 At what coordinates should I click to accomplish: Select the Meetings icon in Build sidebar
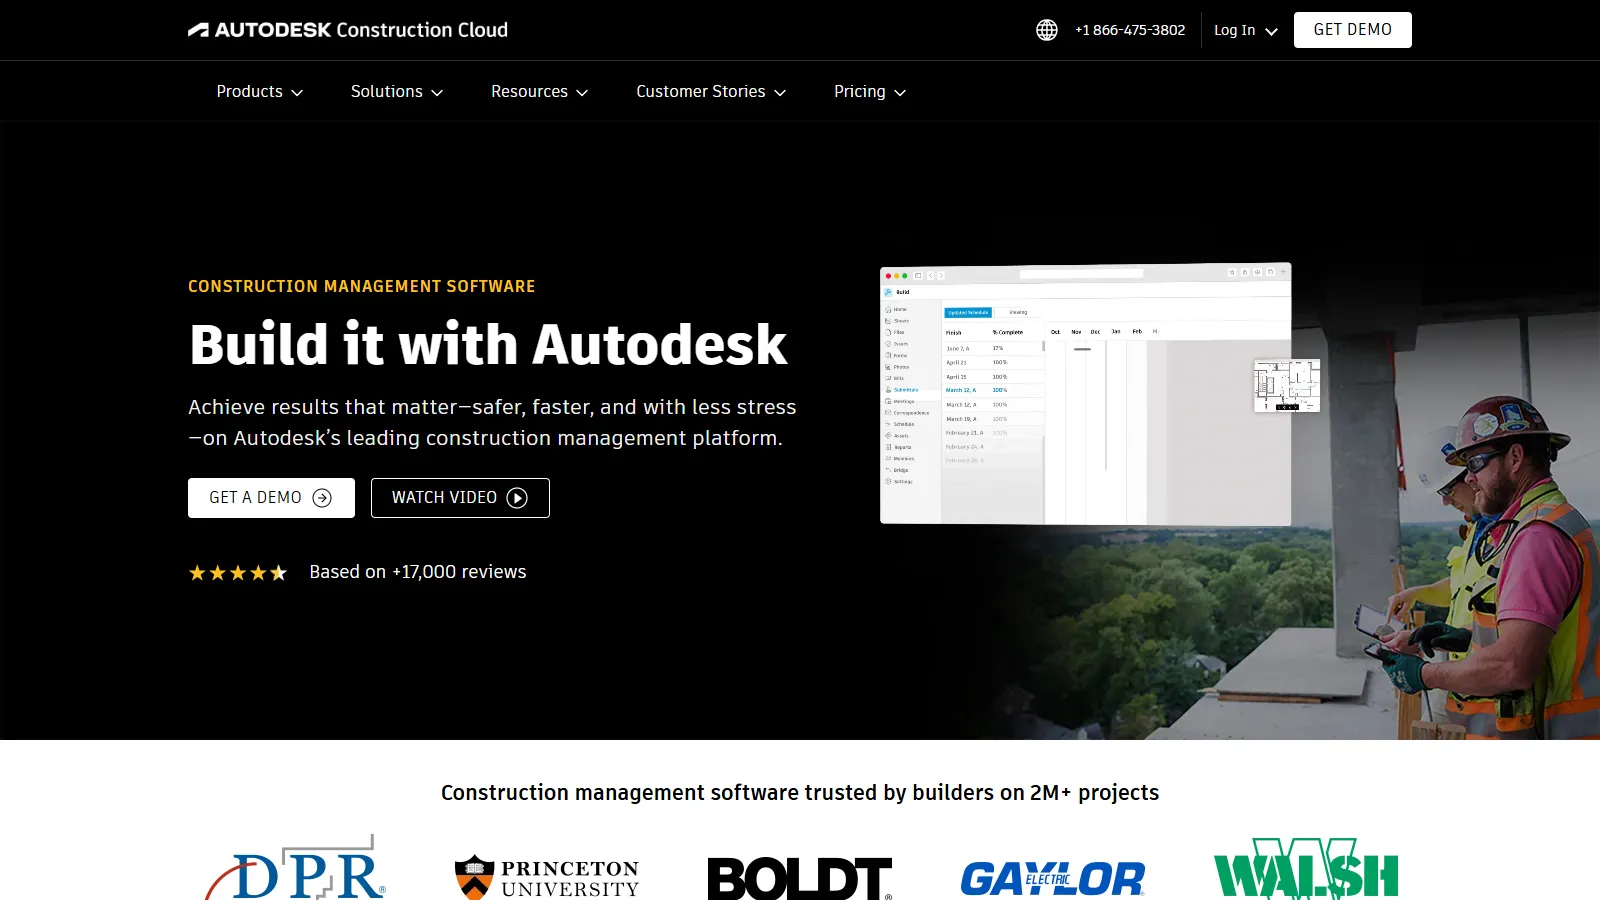(888, 401)
